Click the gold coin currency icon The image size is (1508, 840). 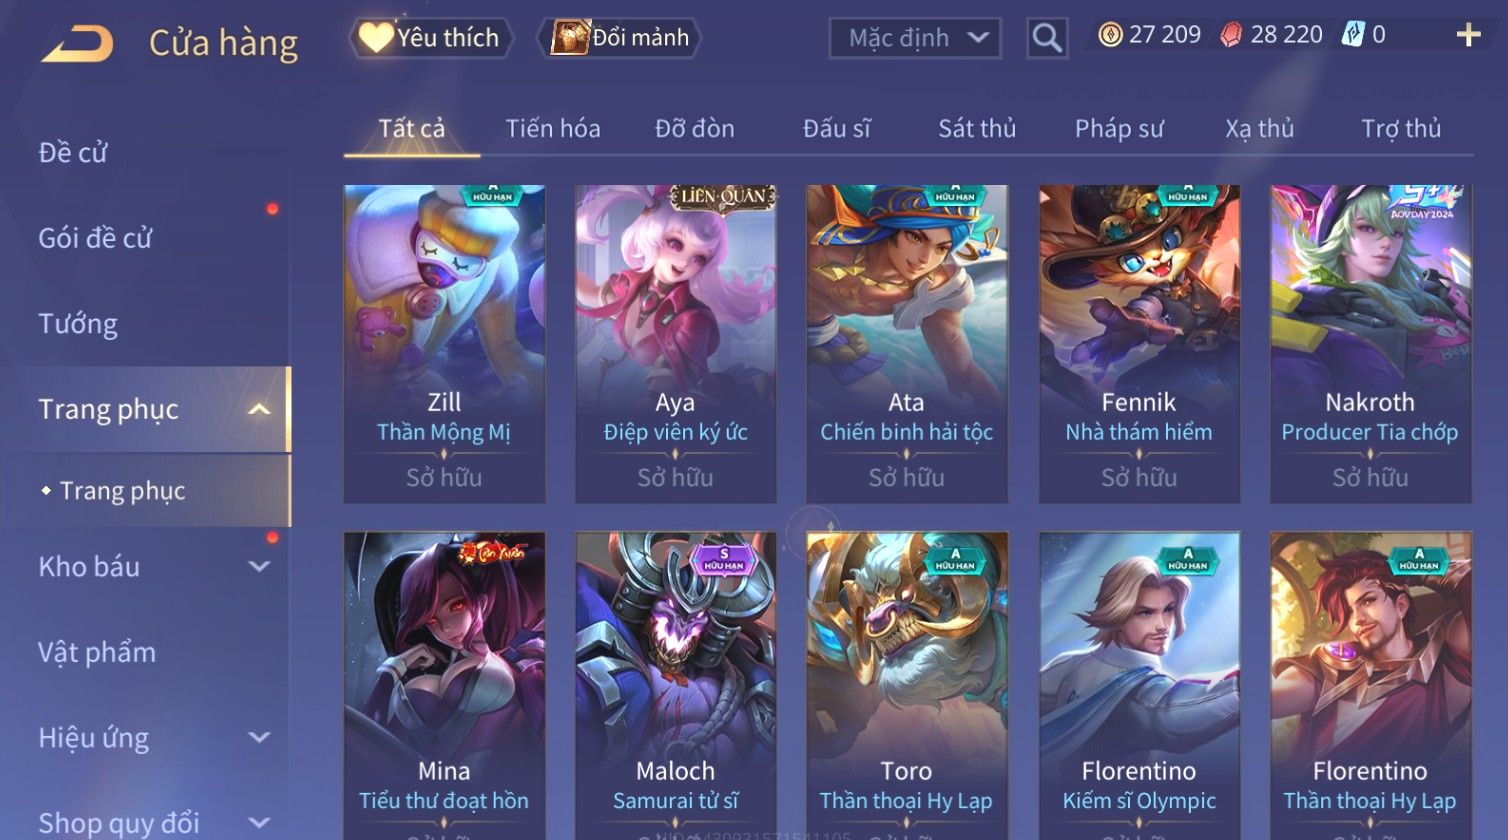point(1110,36)
